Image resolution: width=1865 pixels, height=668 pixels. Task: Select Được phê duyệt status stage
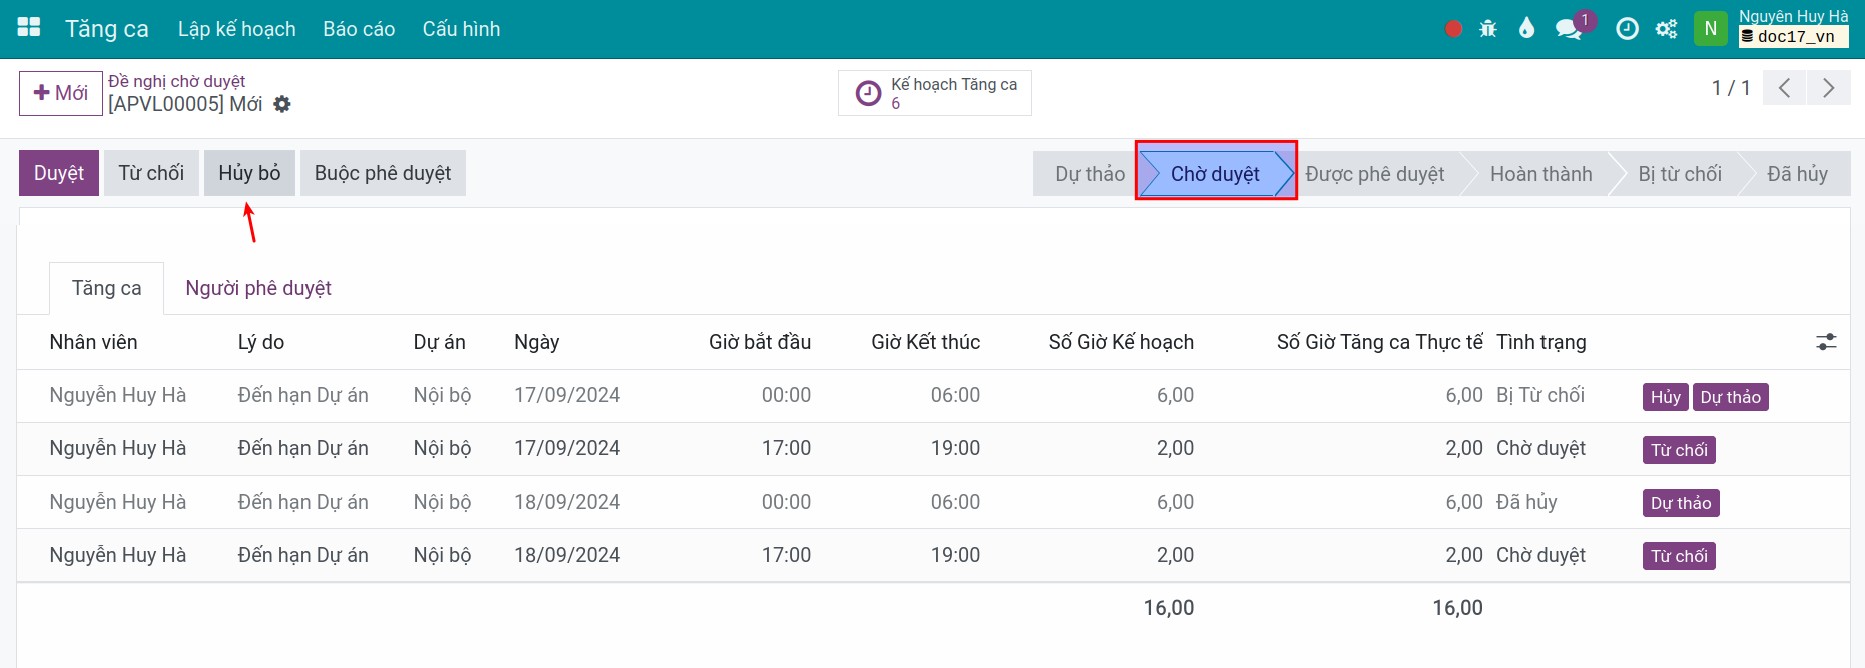[1375, 174]
